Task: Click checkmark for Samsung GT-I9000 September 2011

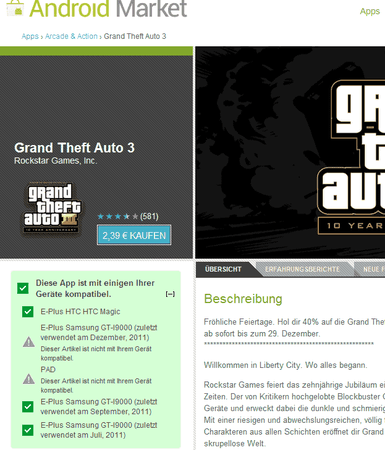Action: (28, 407)
